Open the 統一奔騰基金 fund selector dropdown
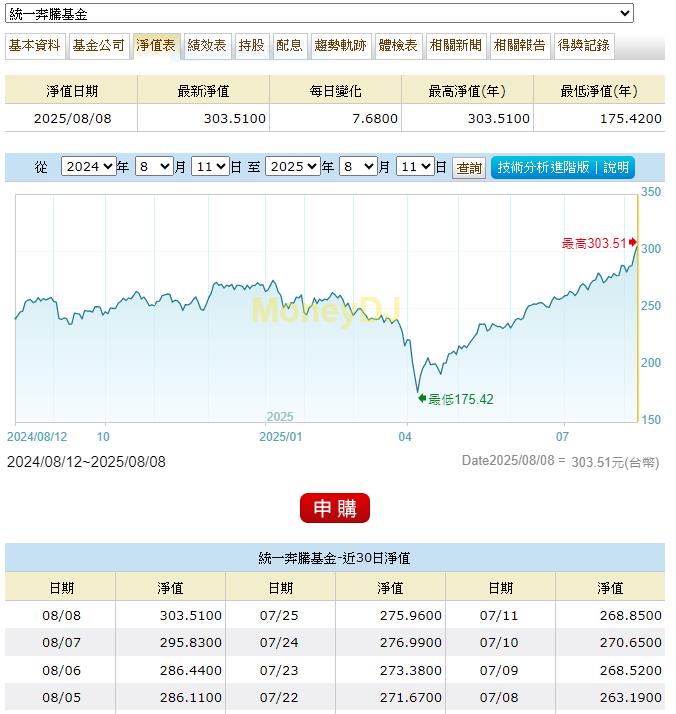 (x=319, y=13)
